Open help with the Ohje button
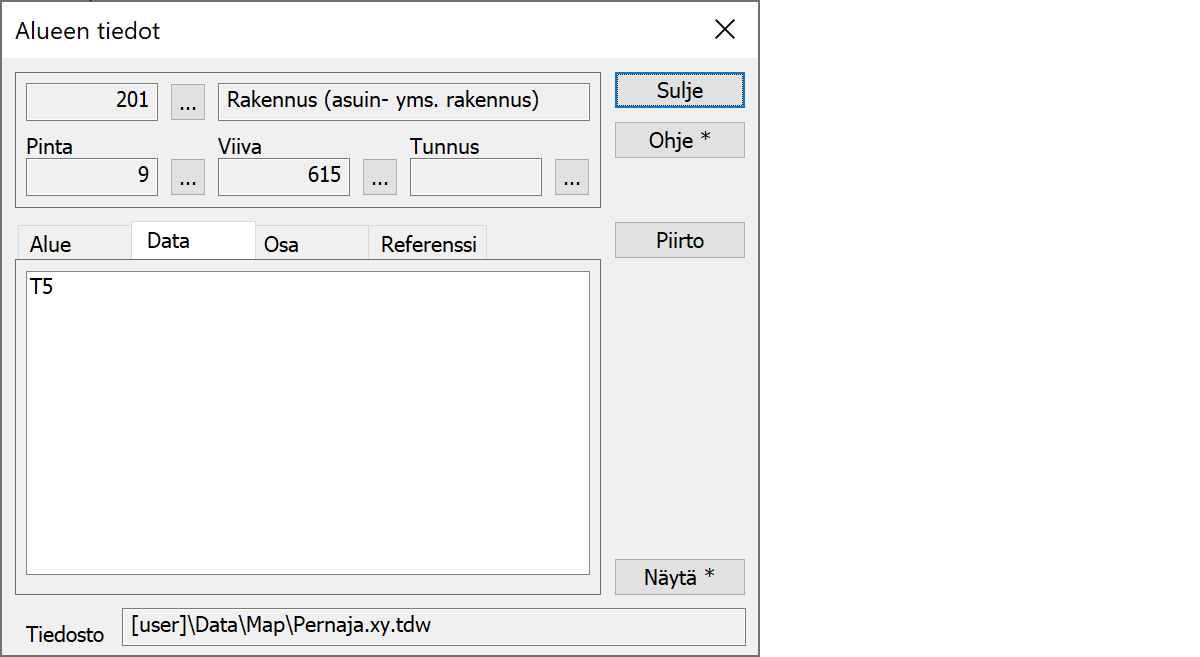 [x=679, y=140]
